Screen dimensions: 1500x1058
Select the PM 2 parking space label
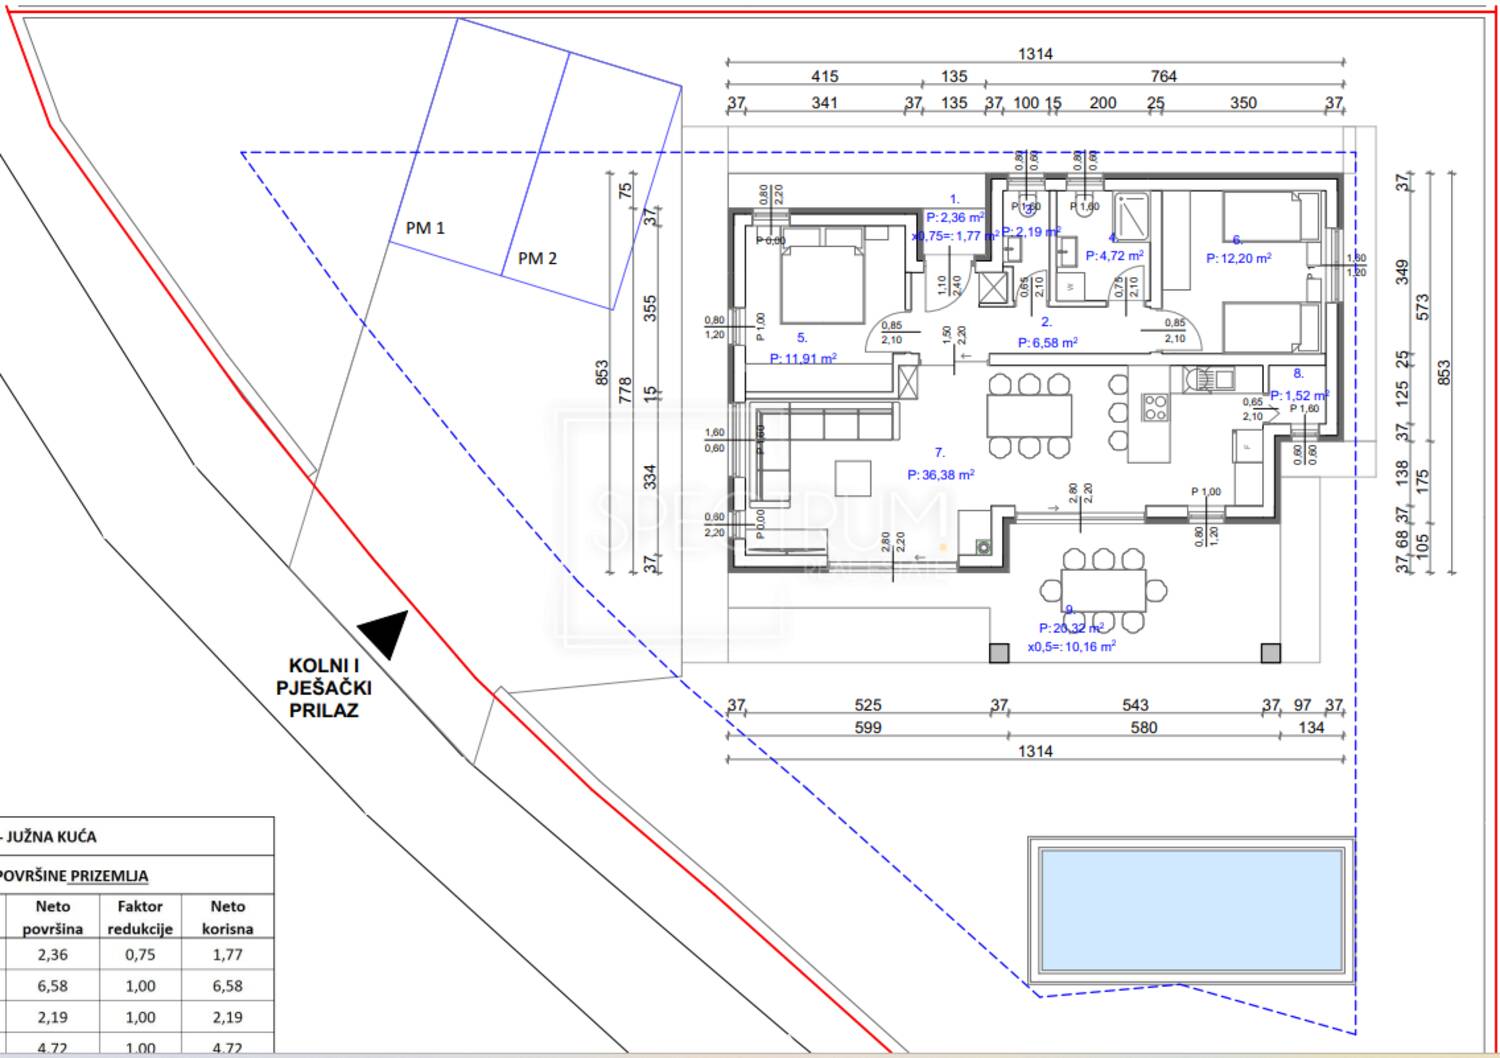[537, 259]
